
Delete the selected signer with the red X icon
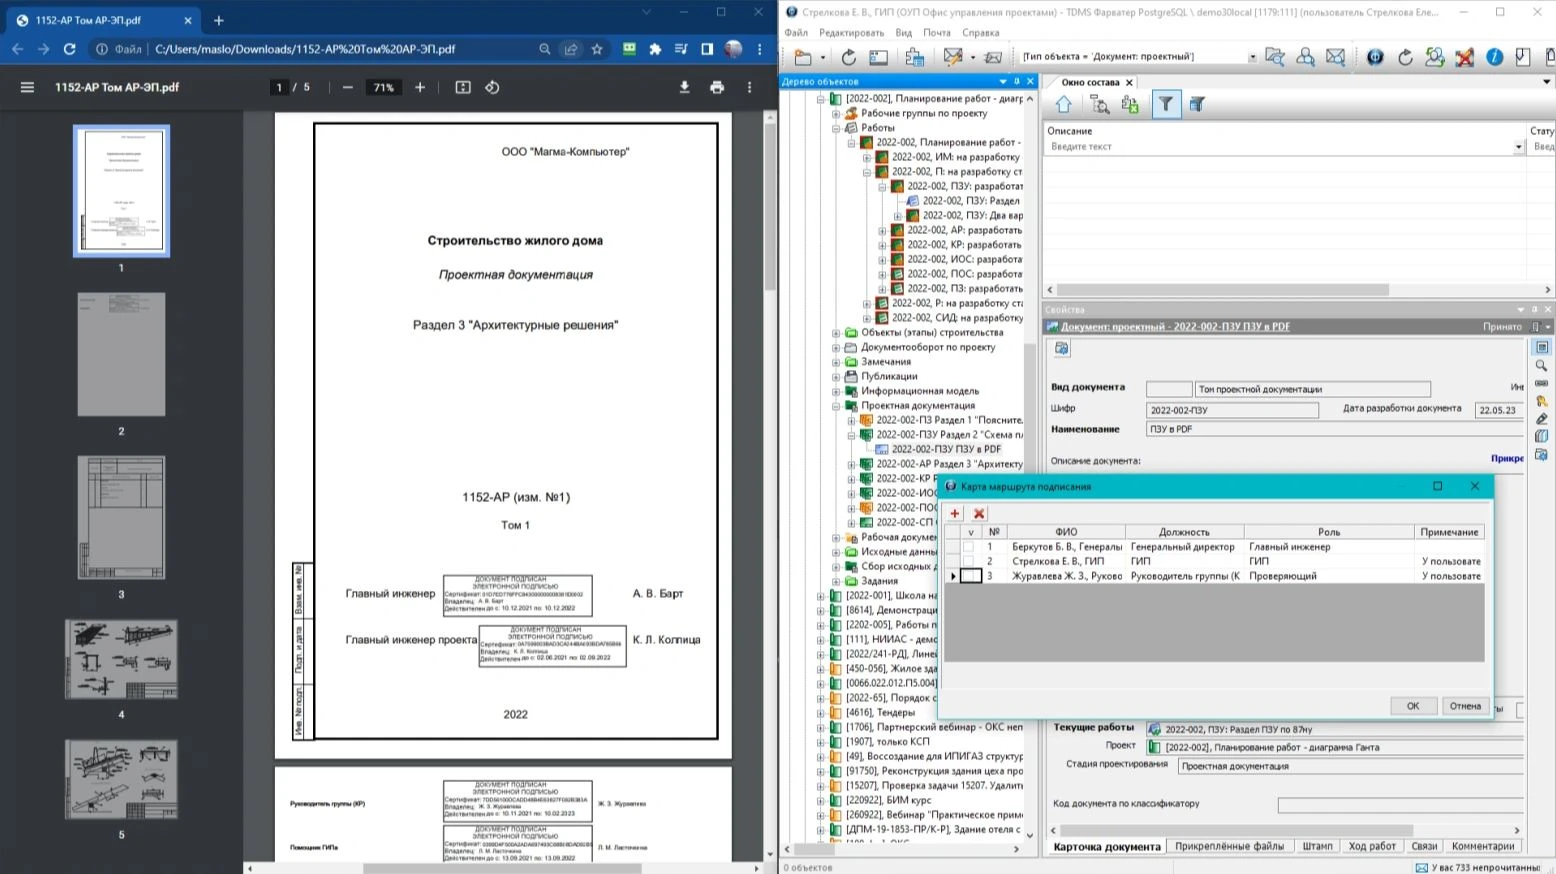point(979,513)
